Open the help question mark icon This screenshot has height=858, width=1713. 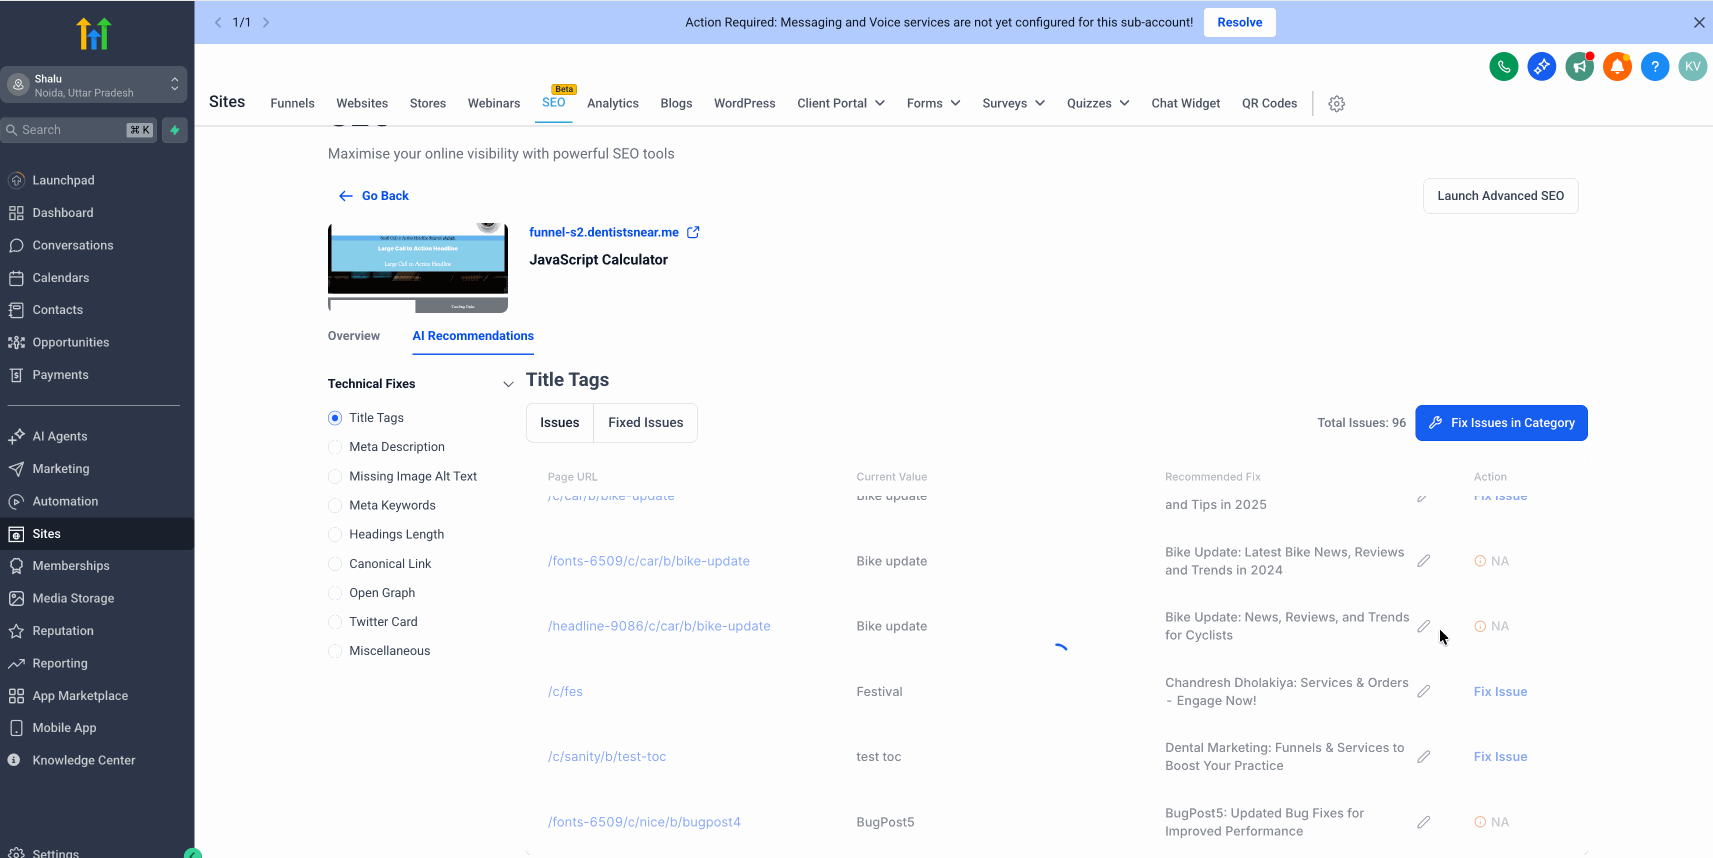1655,67
